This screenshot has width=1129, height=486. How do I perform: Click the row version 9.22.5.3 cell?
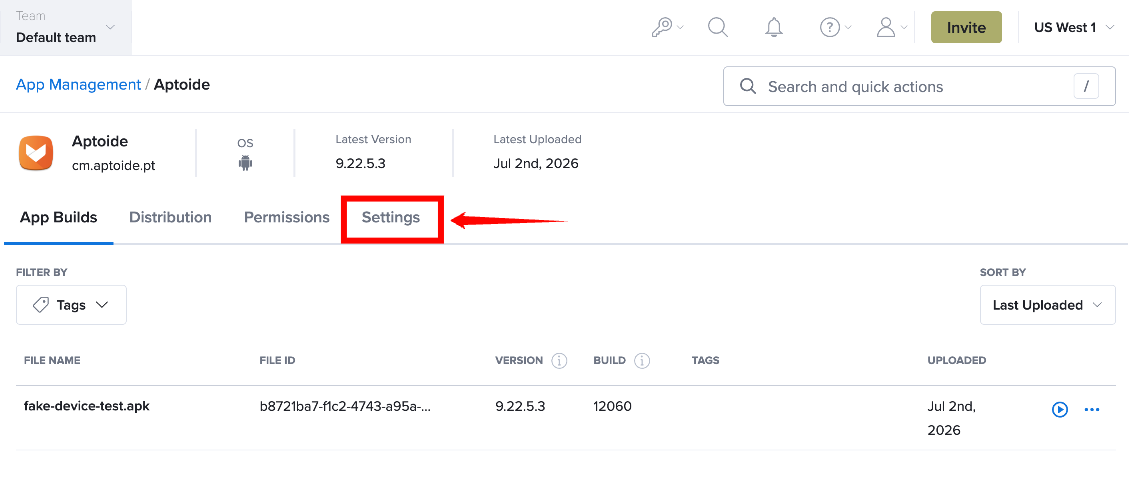point(520,406)
